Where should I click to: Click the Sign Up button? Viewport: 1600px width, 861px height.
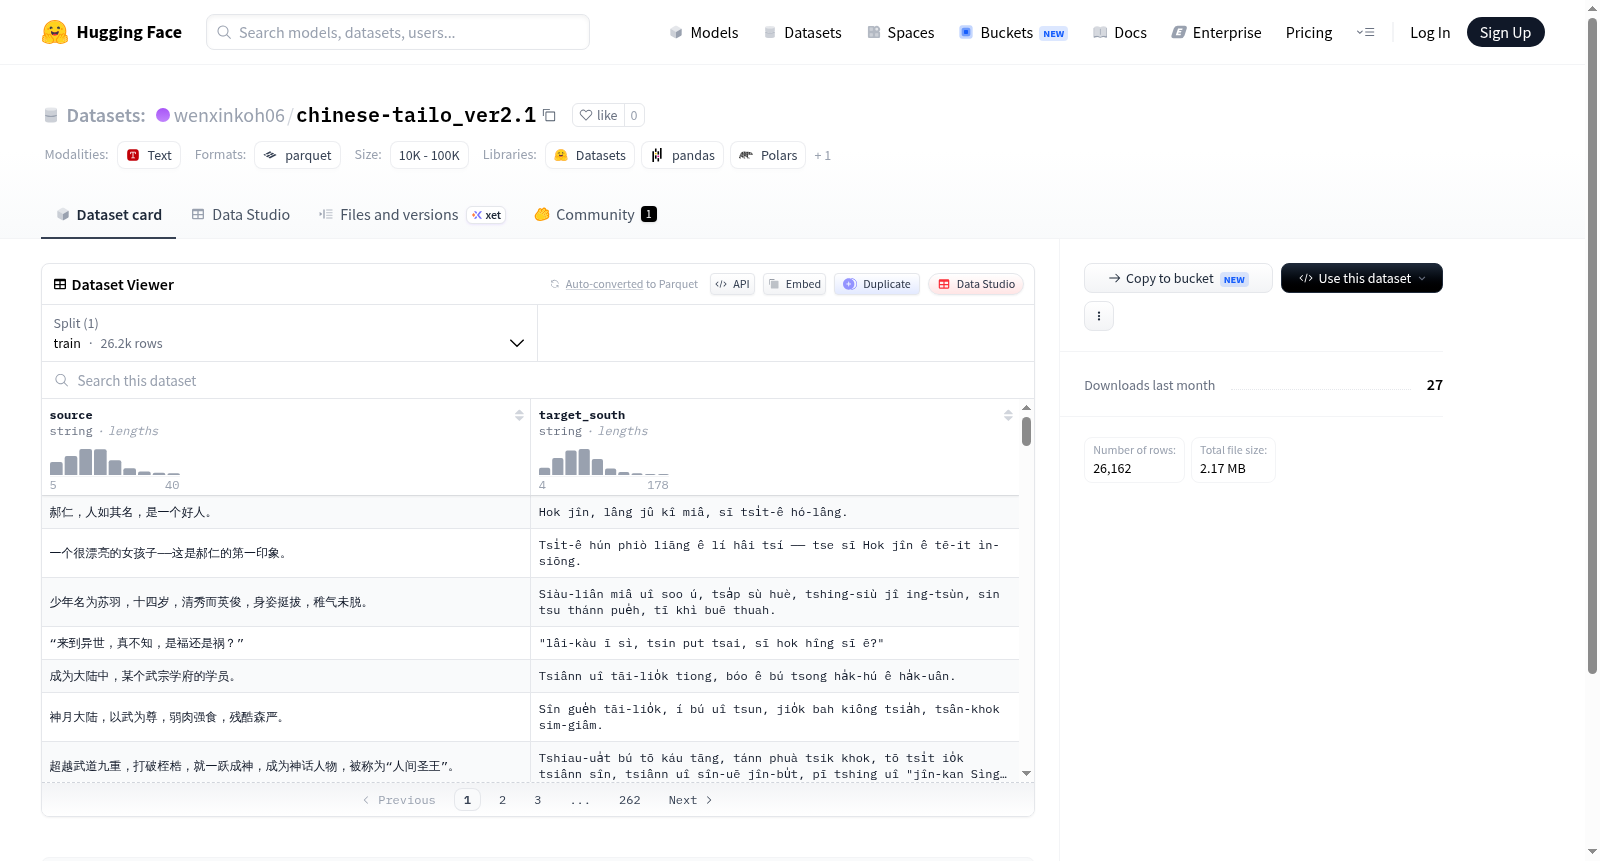1505,32
